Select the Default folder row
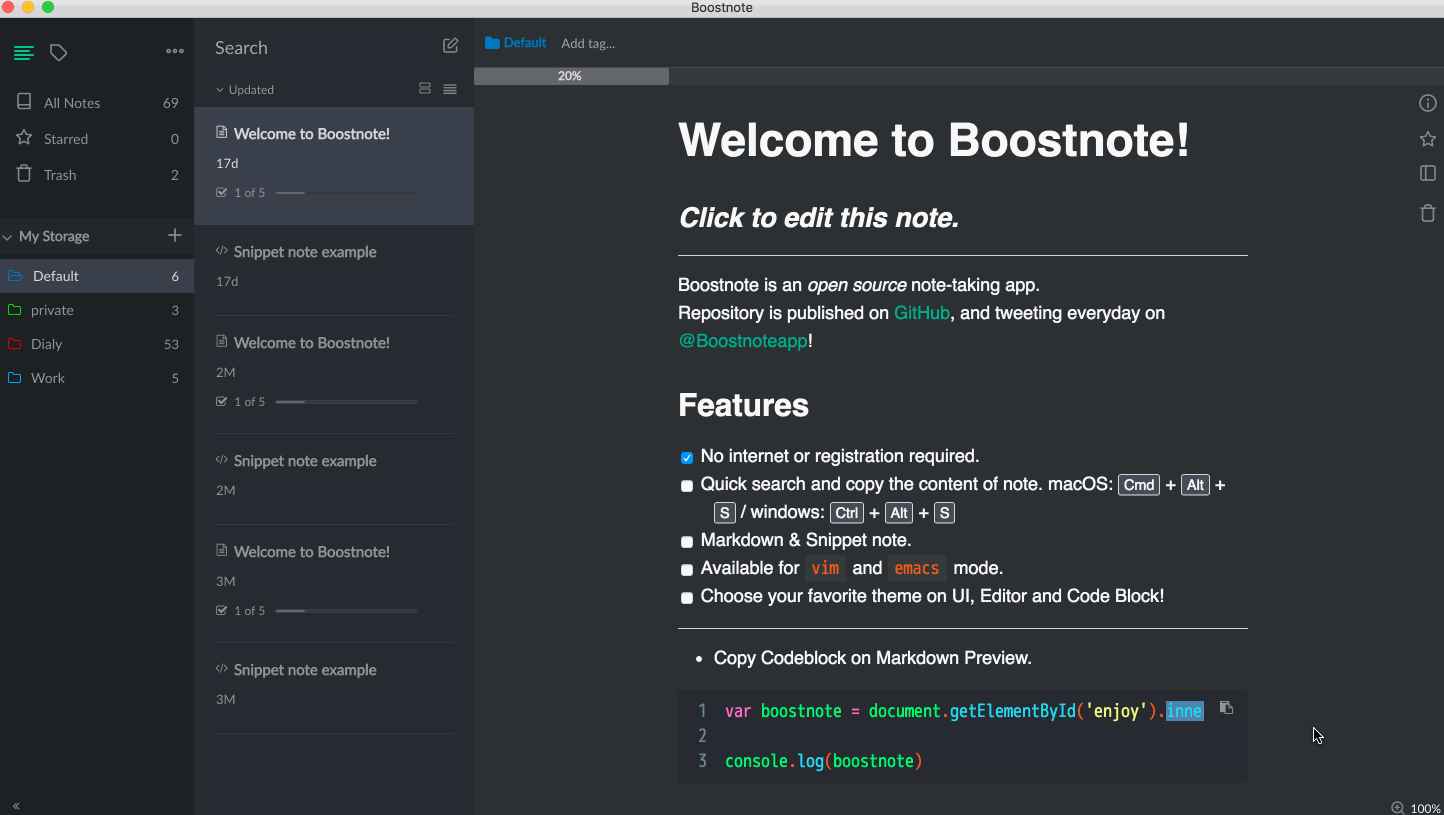Image resolution: width=1444 pixels, height=815 pixels. click(x=97, y=276)
